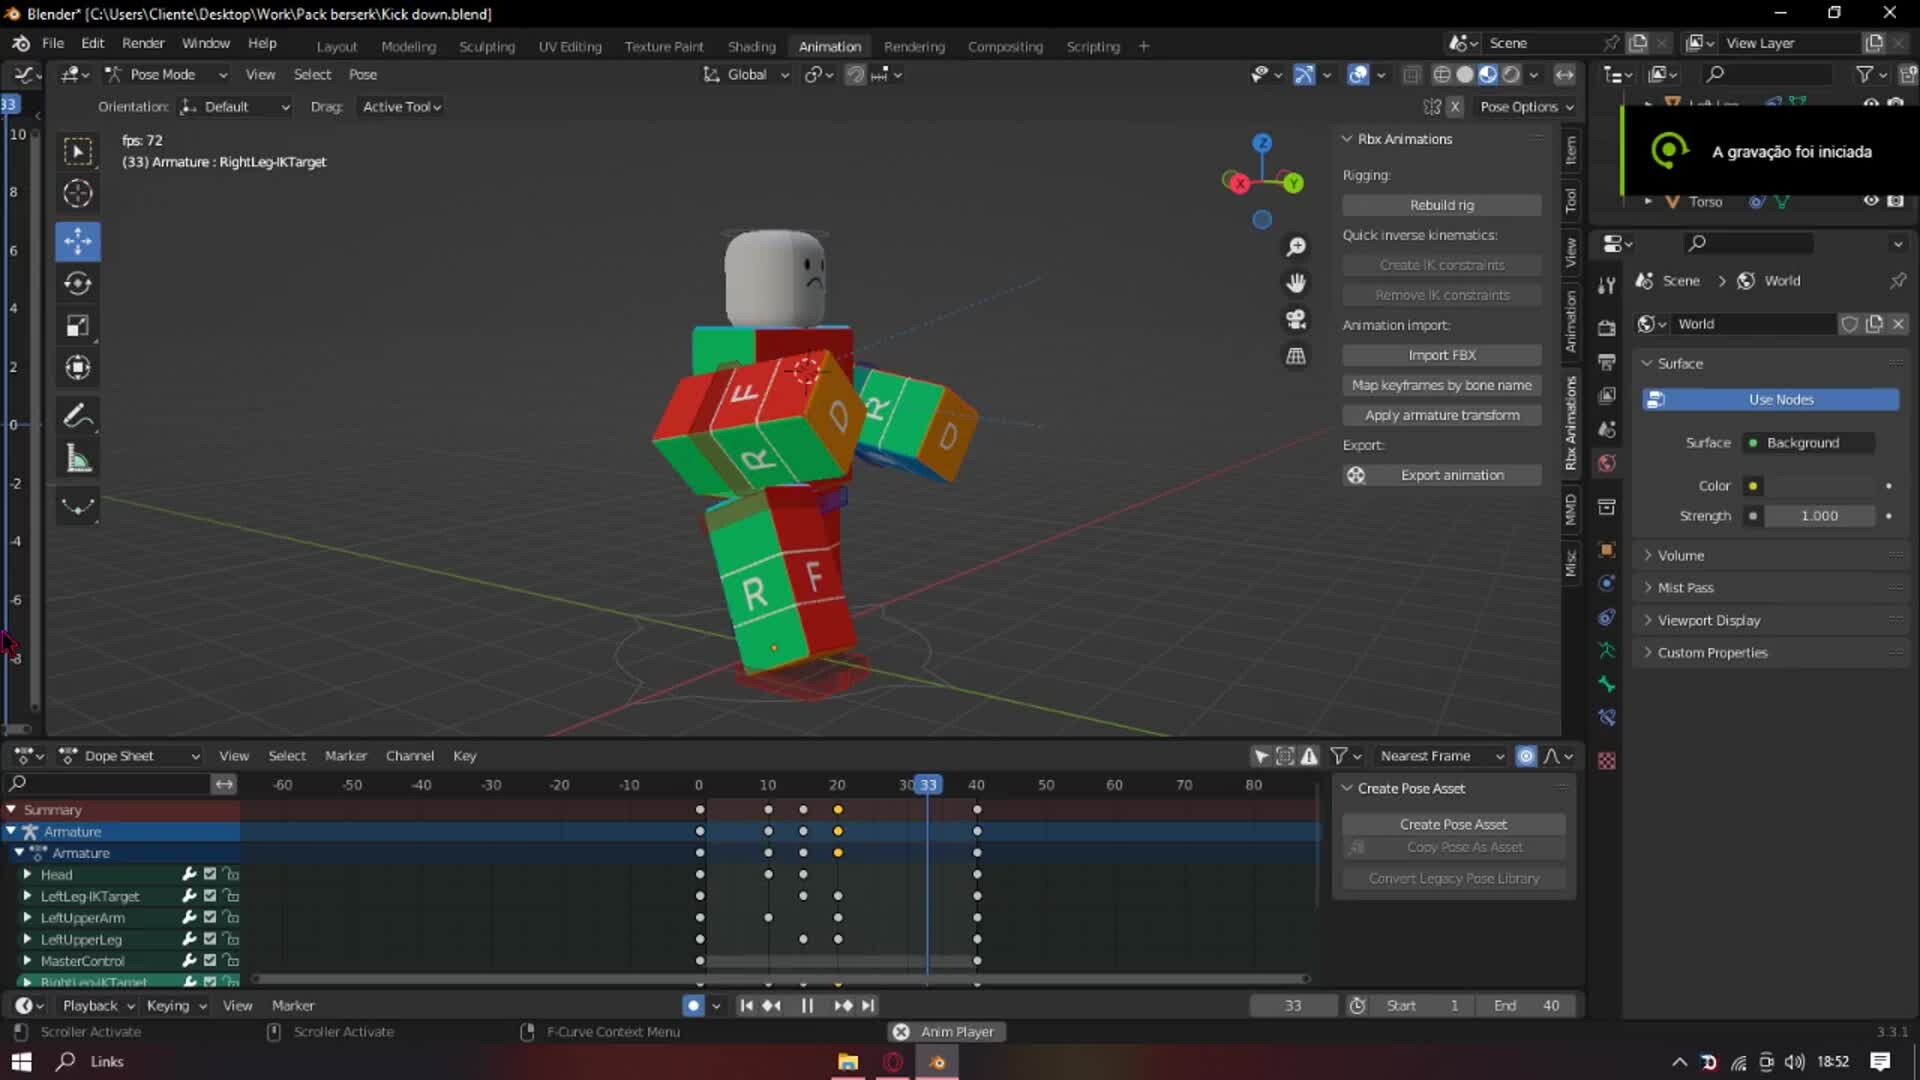Toggle visibility for MasterControl bone
This screenshot has width=1920, height=1080.
tap(210, 960)
